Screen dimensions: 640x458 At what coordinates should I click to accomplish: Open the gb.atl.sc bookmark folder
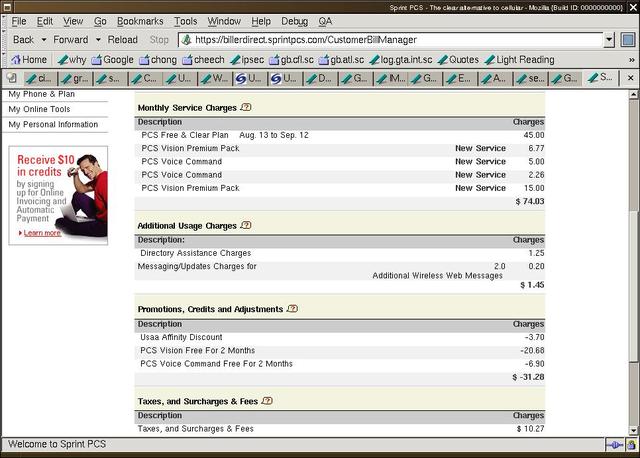(341, 60)
